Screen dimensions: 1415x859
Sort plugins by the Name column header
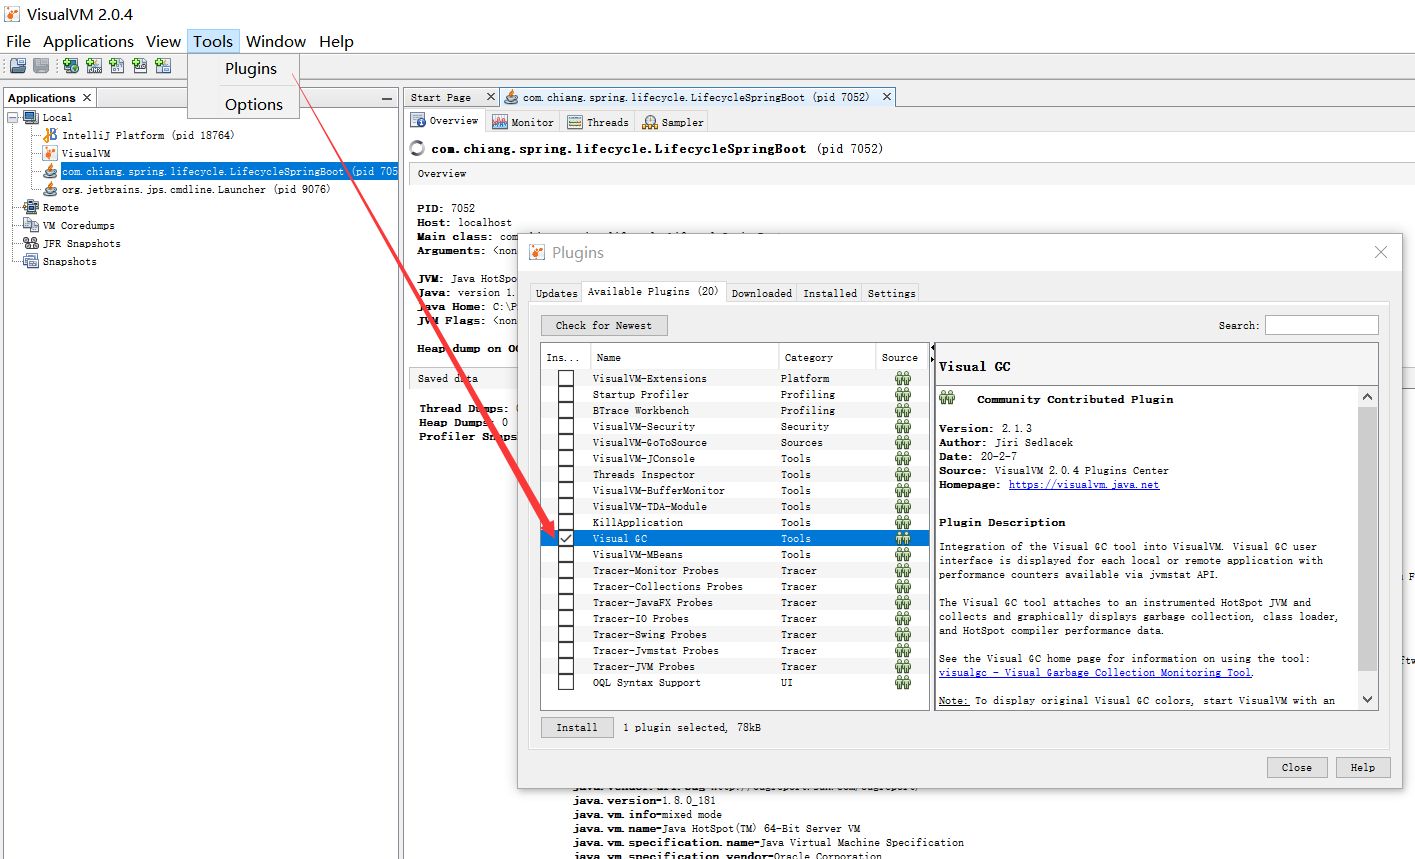tap(684, 357)
